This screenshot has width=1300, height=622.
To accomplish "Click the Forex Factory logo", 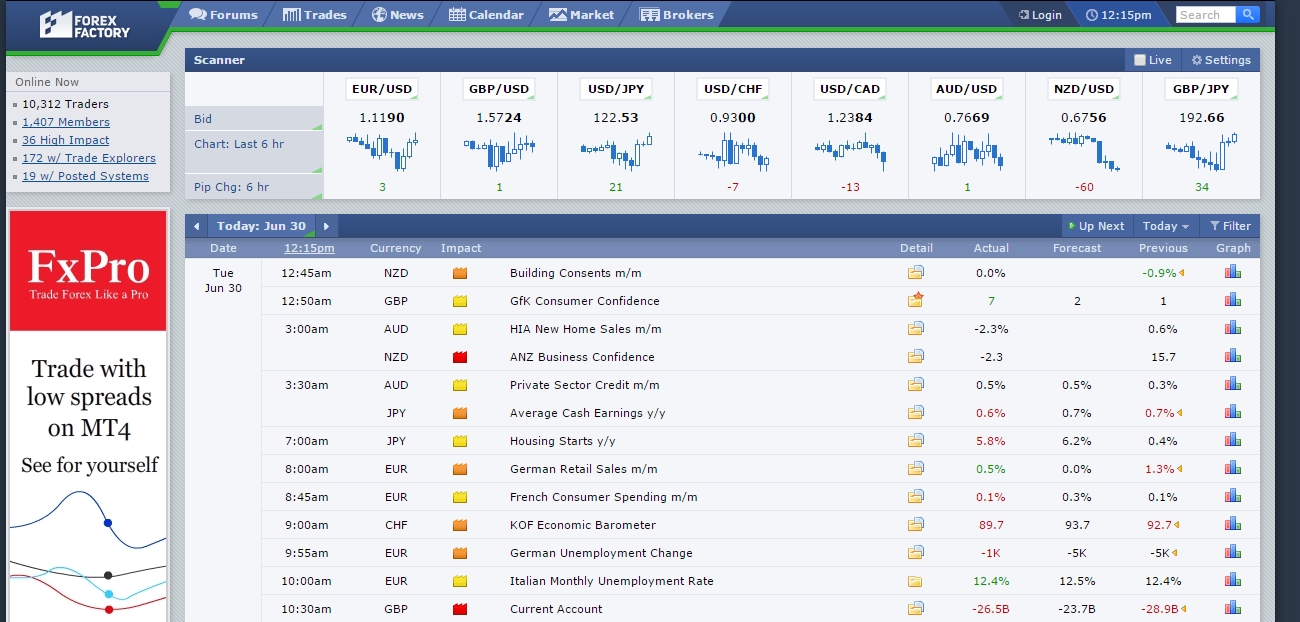I will [85, 25].
